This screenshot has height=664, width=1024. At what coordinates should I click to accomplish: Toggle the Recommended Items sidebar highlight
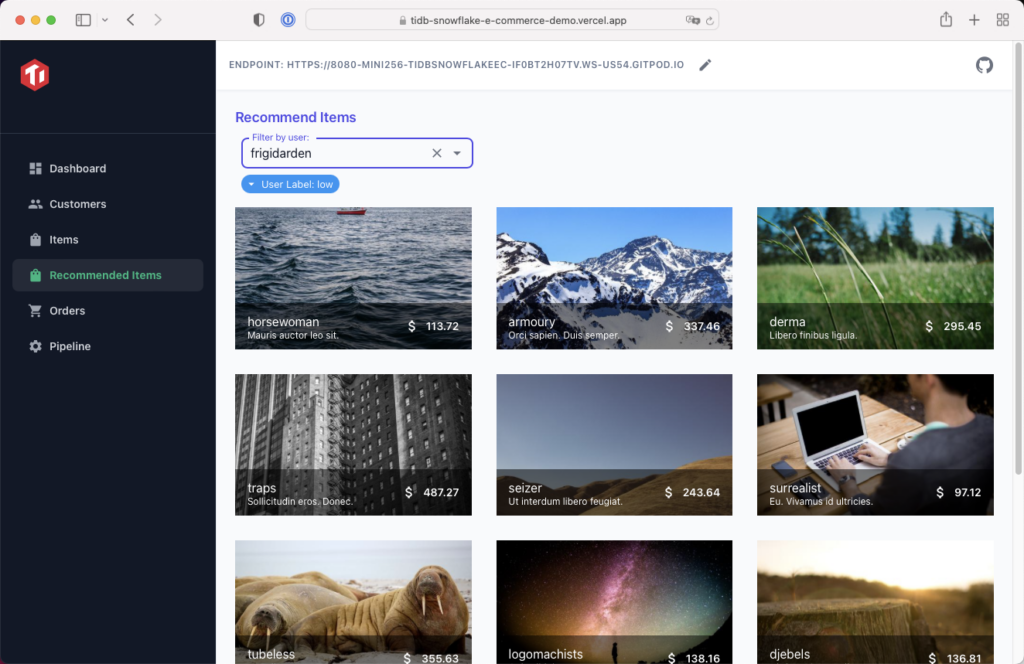coord(107,275)
